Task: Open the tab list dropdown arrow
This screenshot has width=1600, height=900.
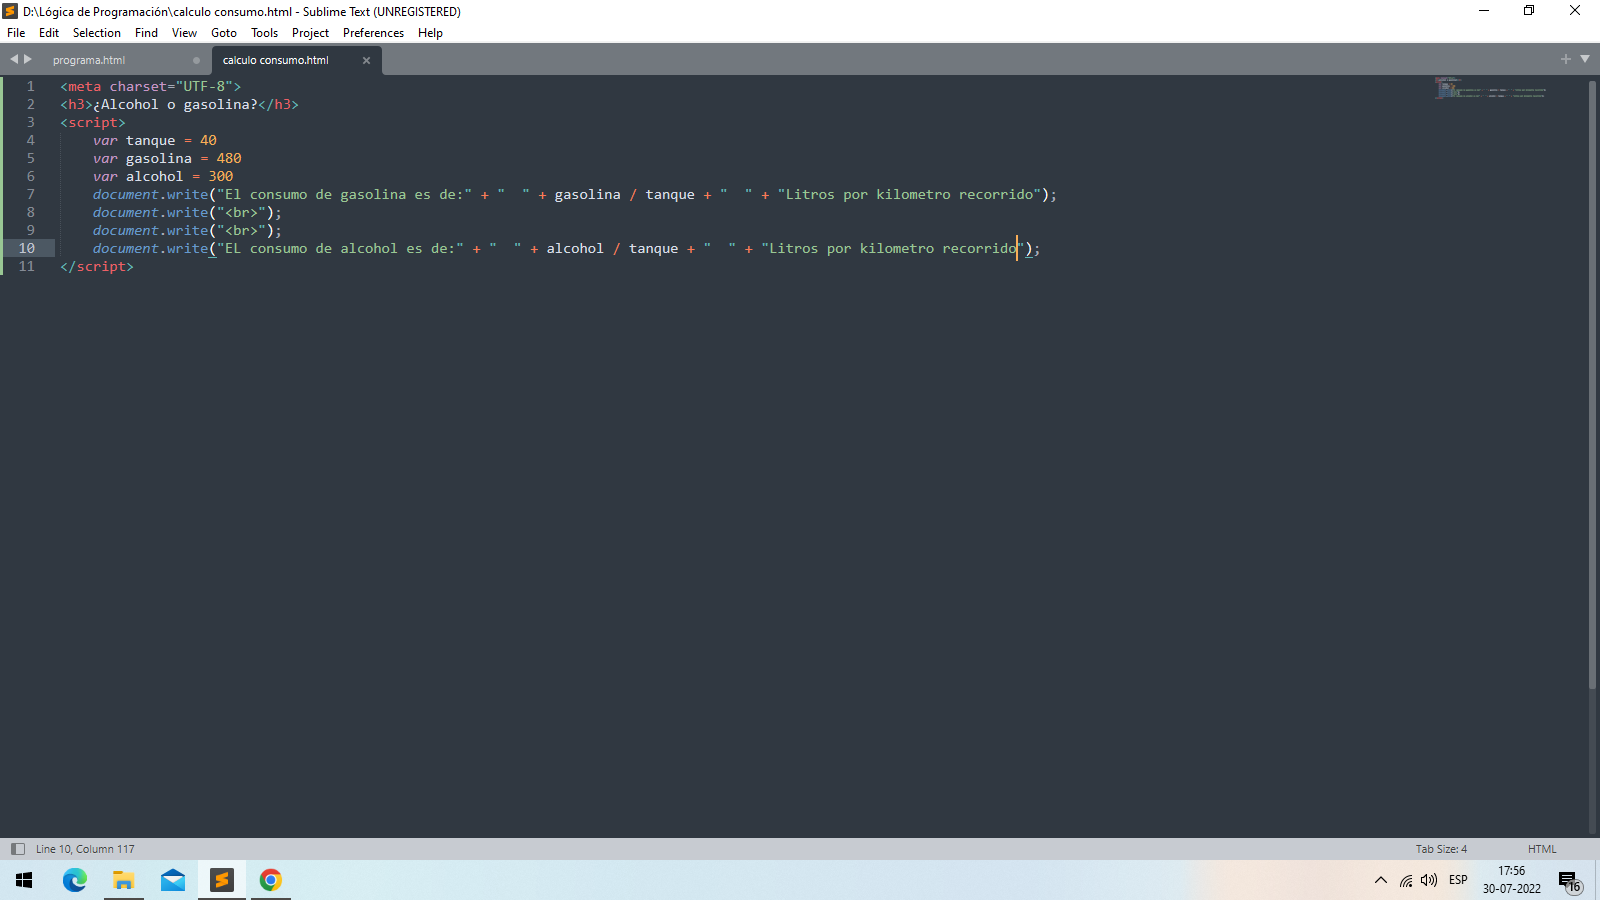Action: pos(1585,59)
